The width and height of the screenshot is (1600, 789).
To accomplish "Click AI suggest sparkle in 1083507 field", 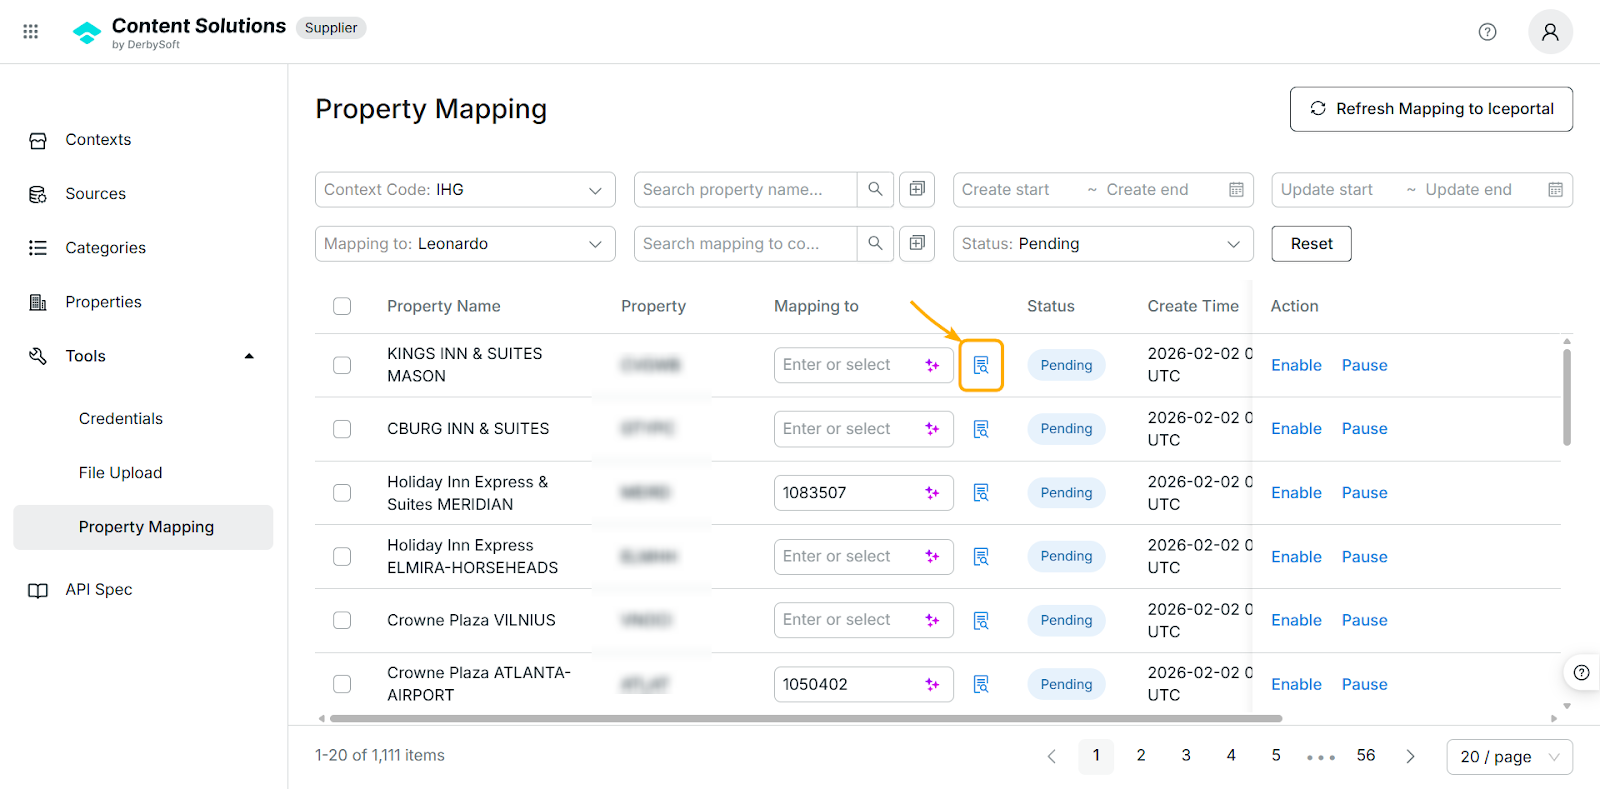I will point(932,492).
